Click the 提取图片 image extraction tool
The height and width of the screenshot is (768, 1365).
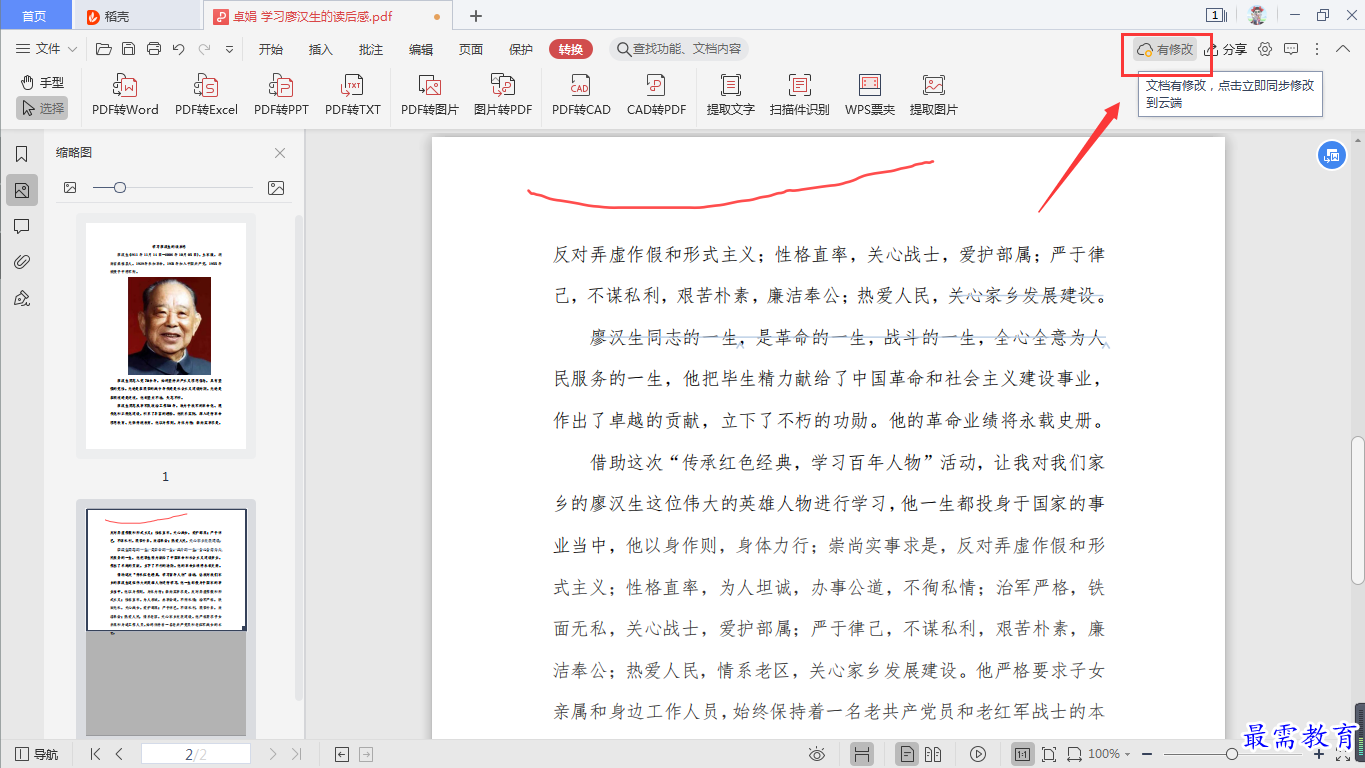pos(934,96)
